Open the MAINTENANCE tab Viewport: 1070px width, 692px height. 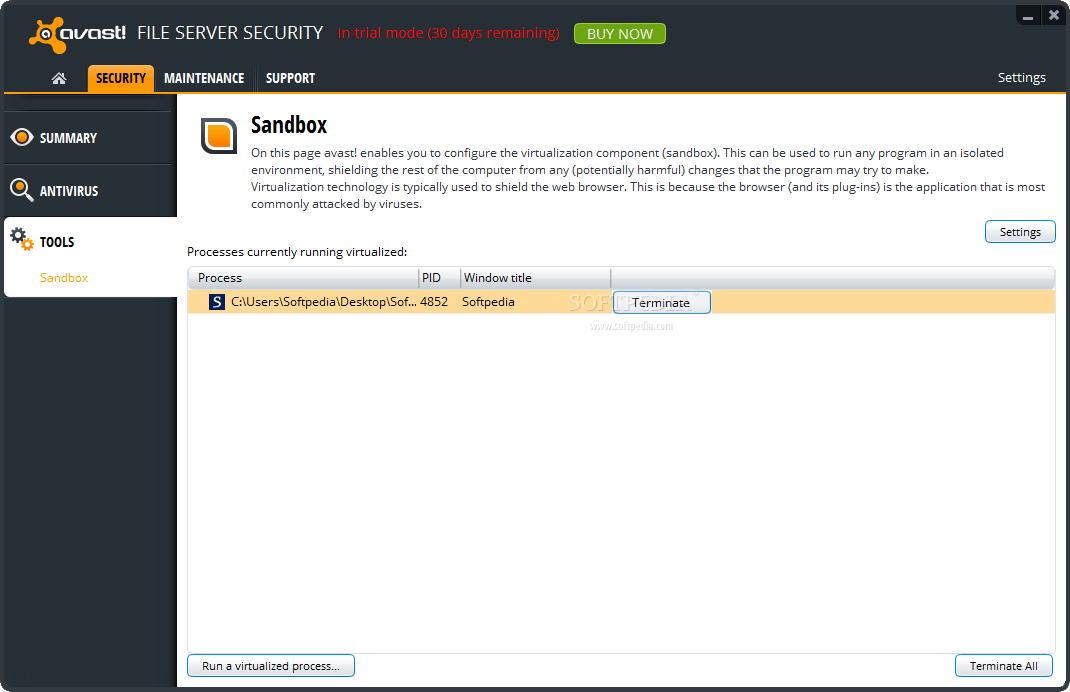[x=204, y=78]
